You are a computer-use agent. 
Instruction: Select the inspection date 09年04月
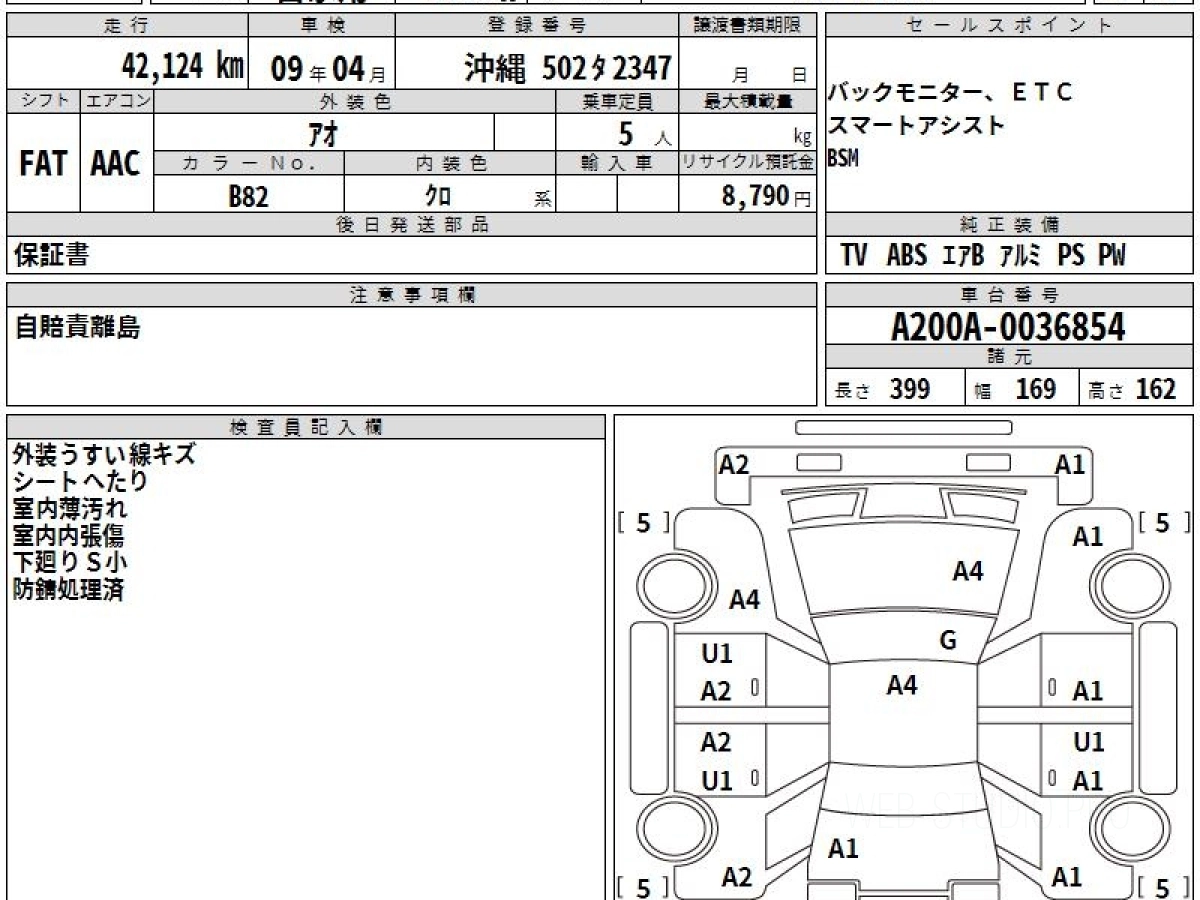pyautogui.click(x=328, y=68)
